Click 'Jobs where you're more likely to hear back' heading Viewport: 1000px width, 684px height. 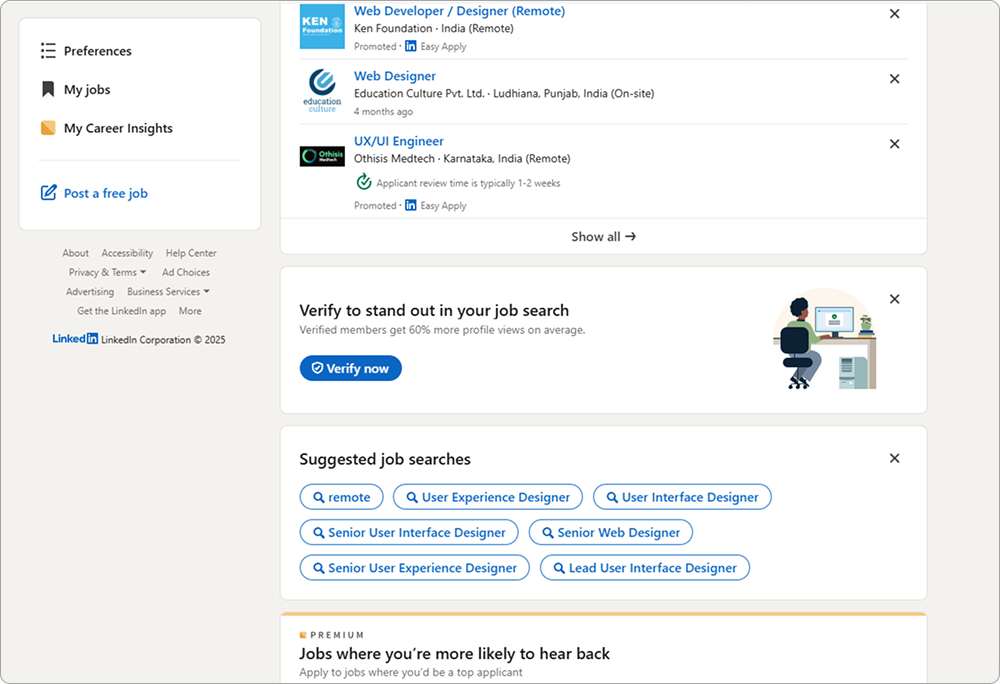click(x=455, y=653)
